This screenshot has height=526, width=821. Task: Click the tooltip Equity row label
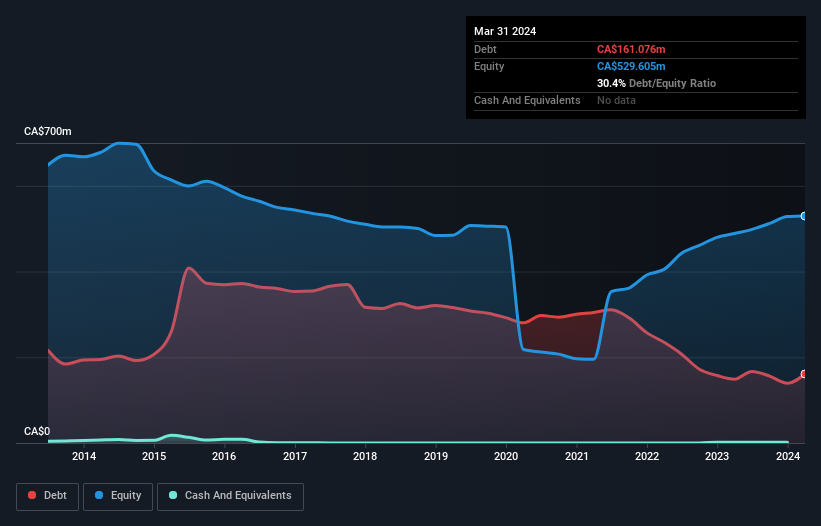tap(489, 66)
